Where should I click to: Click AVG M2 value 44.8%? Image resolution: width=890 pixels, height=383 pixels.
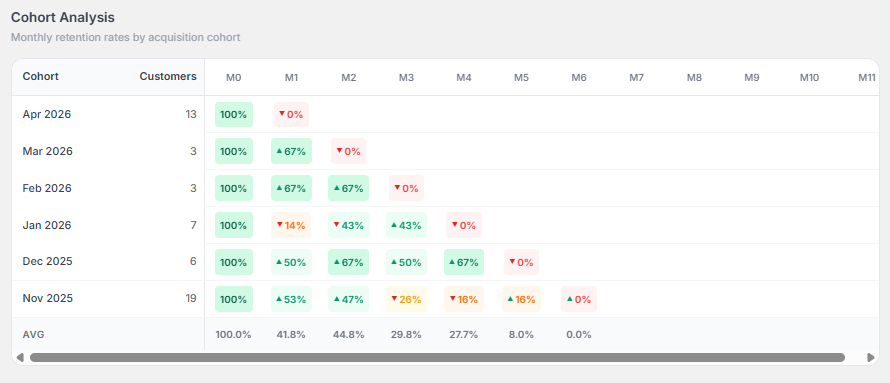tap(349, 335)
